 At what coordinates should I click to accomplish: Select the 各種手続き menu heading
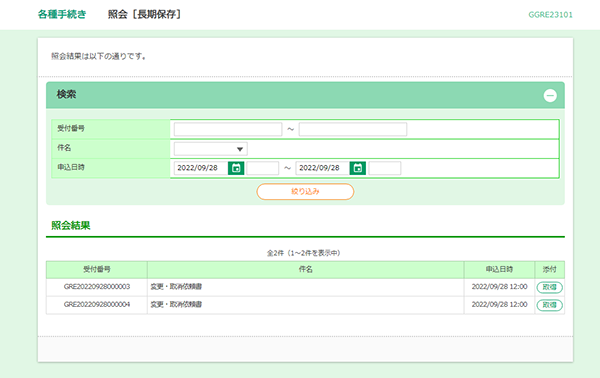point(62,15)
